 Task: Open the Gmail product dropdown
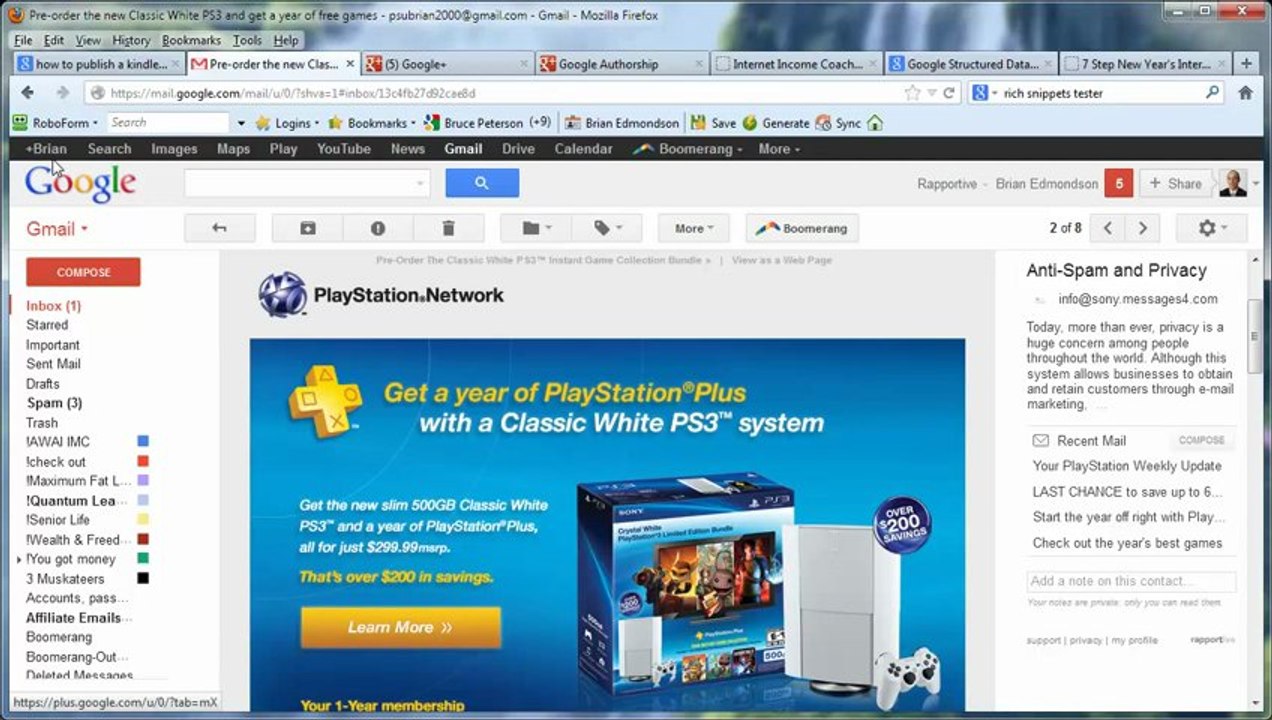[x=57, y=229]
